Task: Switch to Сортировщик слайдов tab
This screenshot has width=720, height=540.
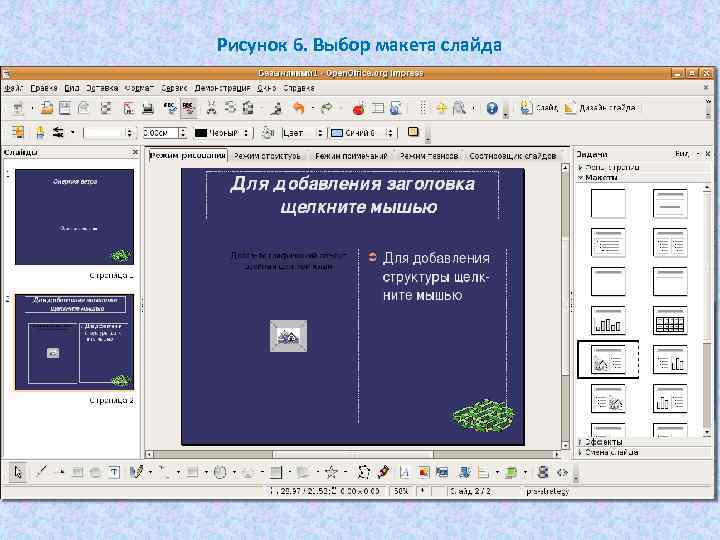Action: tap(512, 156)
